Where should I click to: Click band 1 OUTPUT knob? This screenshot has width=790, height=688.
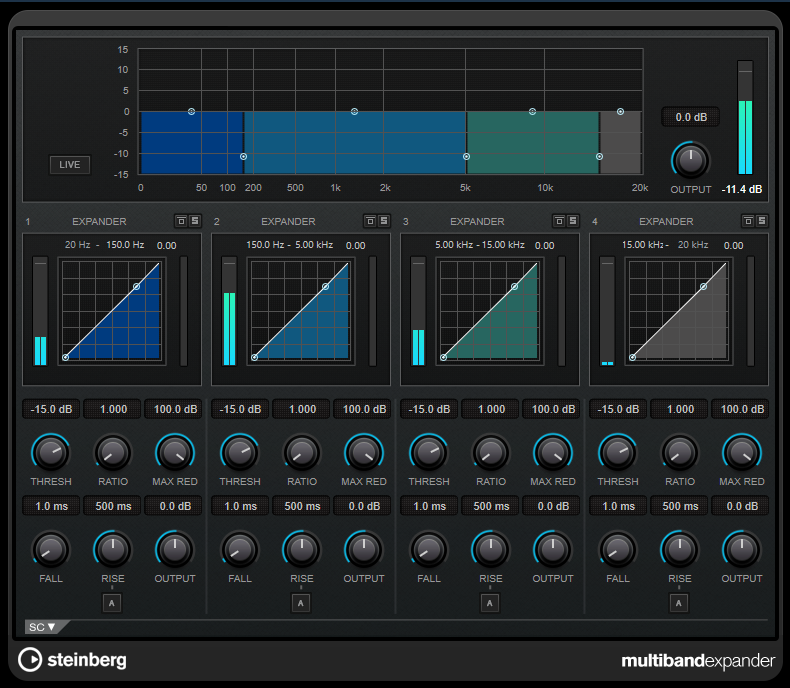[x=175, y=549]
